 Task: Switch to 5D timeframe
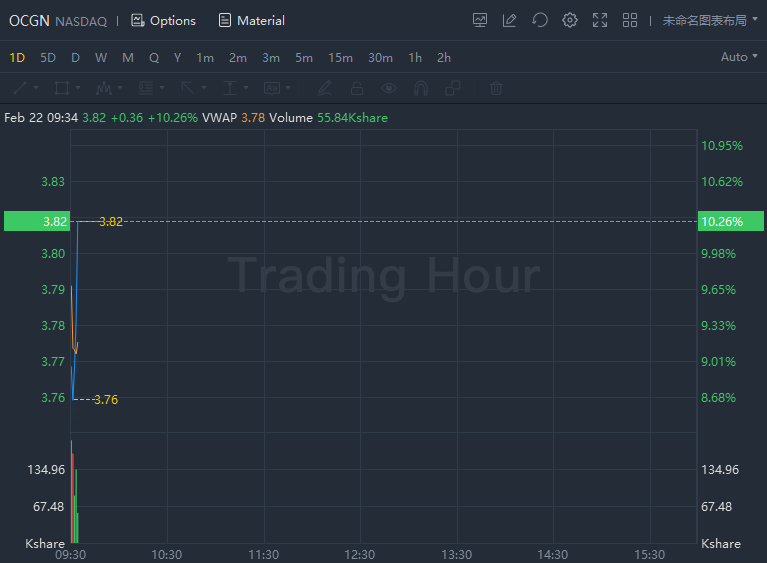48,58
